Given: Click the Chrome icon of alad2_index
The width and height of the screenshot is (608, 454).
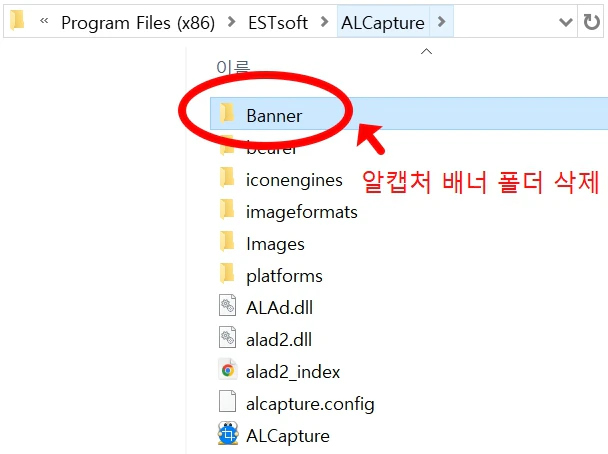Looking at the screenshot, I should point(228,370).
